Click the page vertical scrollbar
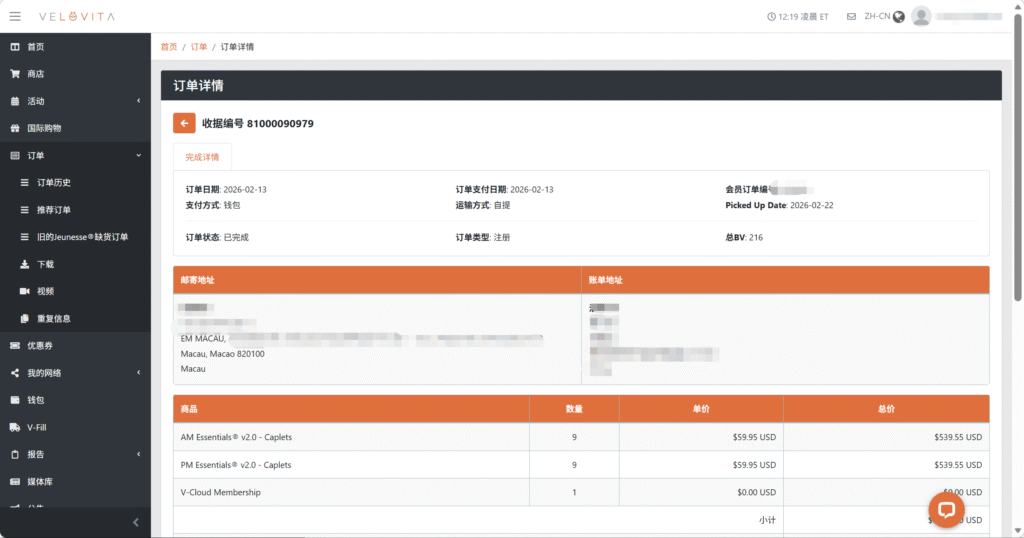 coord(1017,157)
